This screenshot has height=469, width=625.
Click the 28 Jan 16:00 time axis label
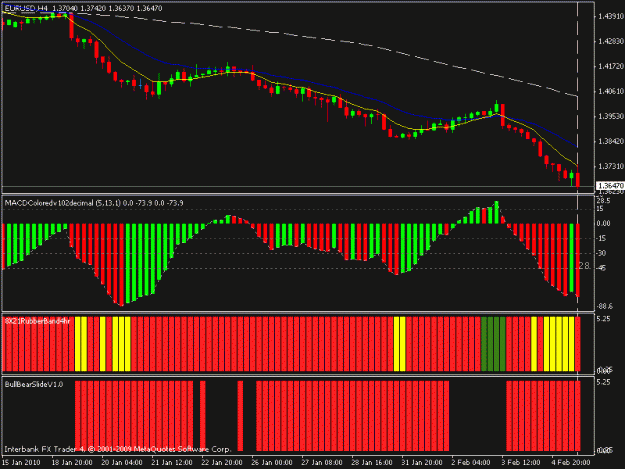[372, 463]
